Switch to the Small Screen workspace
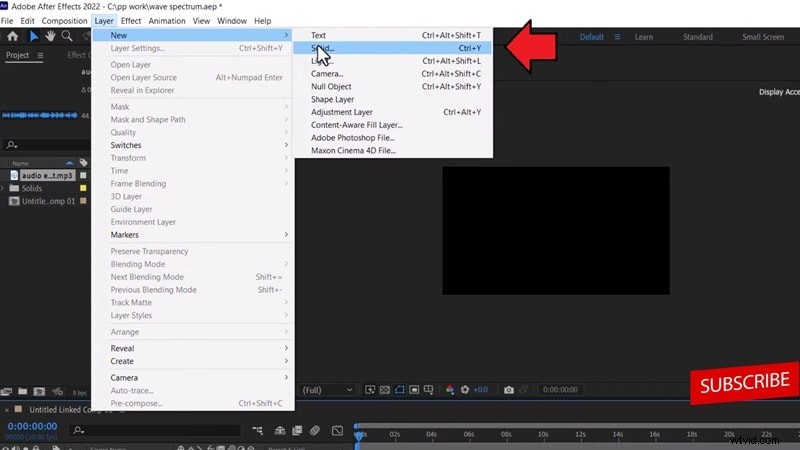800x450 pixels. tap(763, 37)
